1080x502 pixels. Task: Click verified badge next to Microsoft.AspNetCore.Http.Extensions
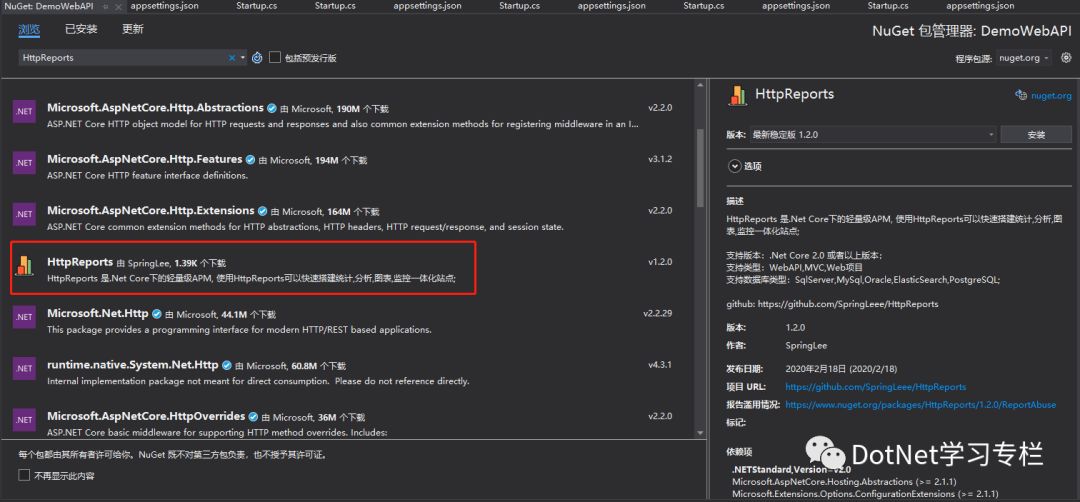click(263, 211)
